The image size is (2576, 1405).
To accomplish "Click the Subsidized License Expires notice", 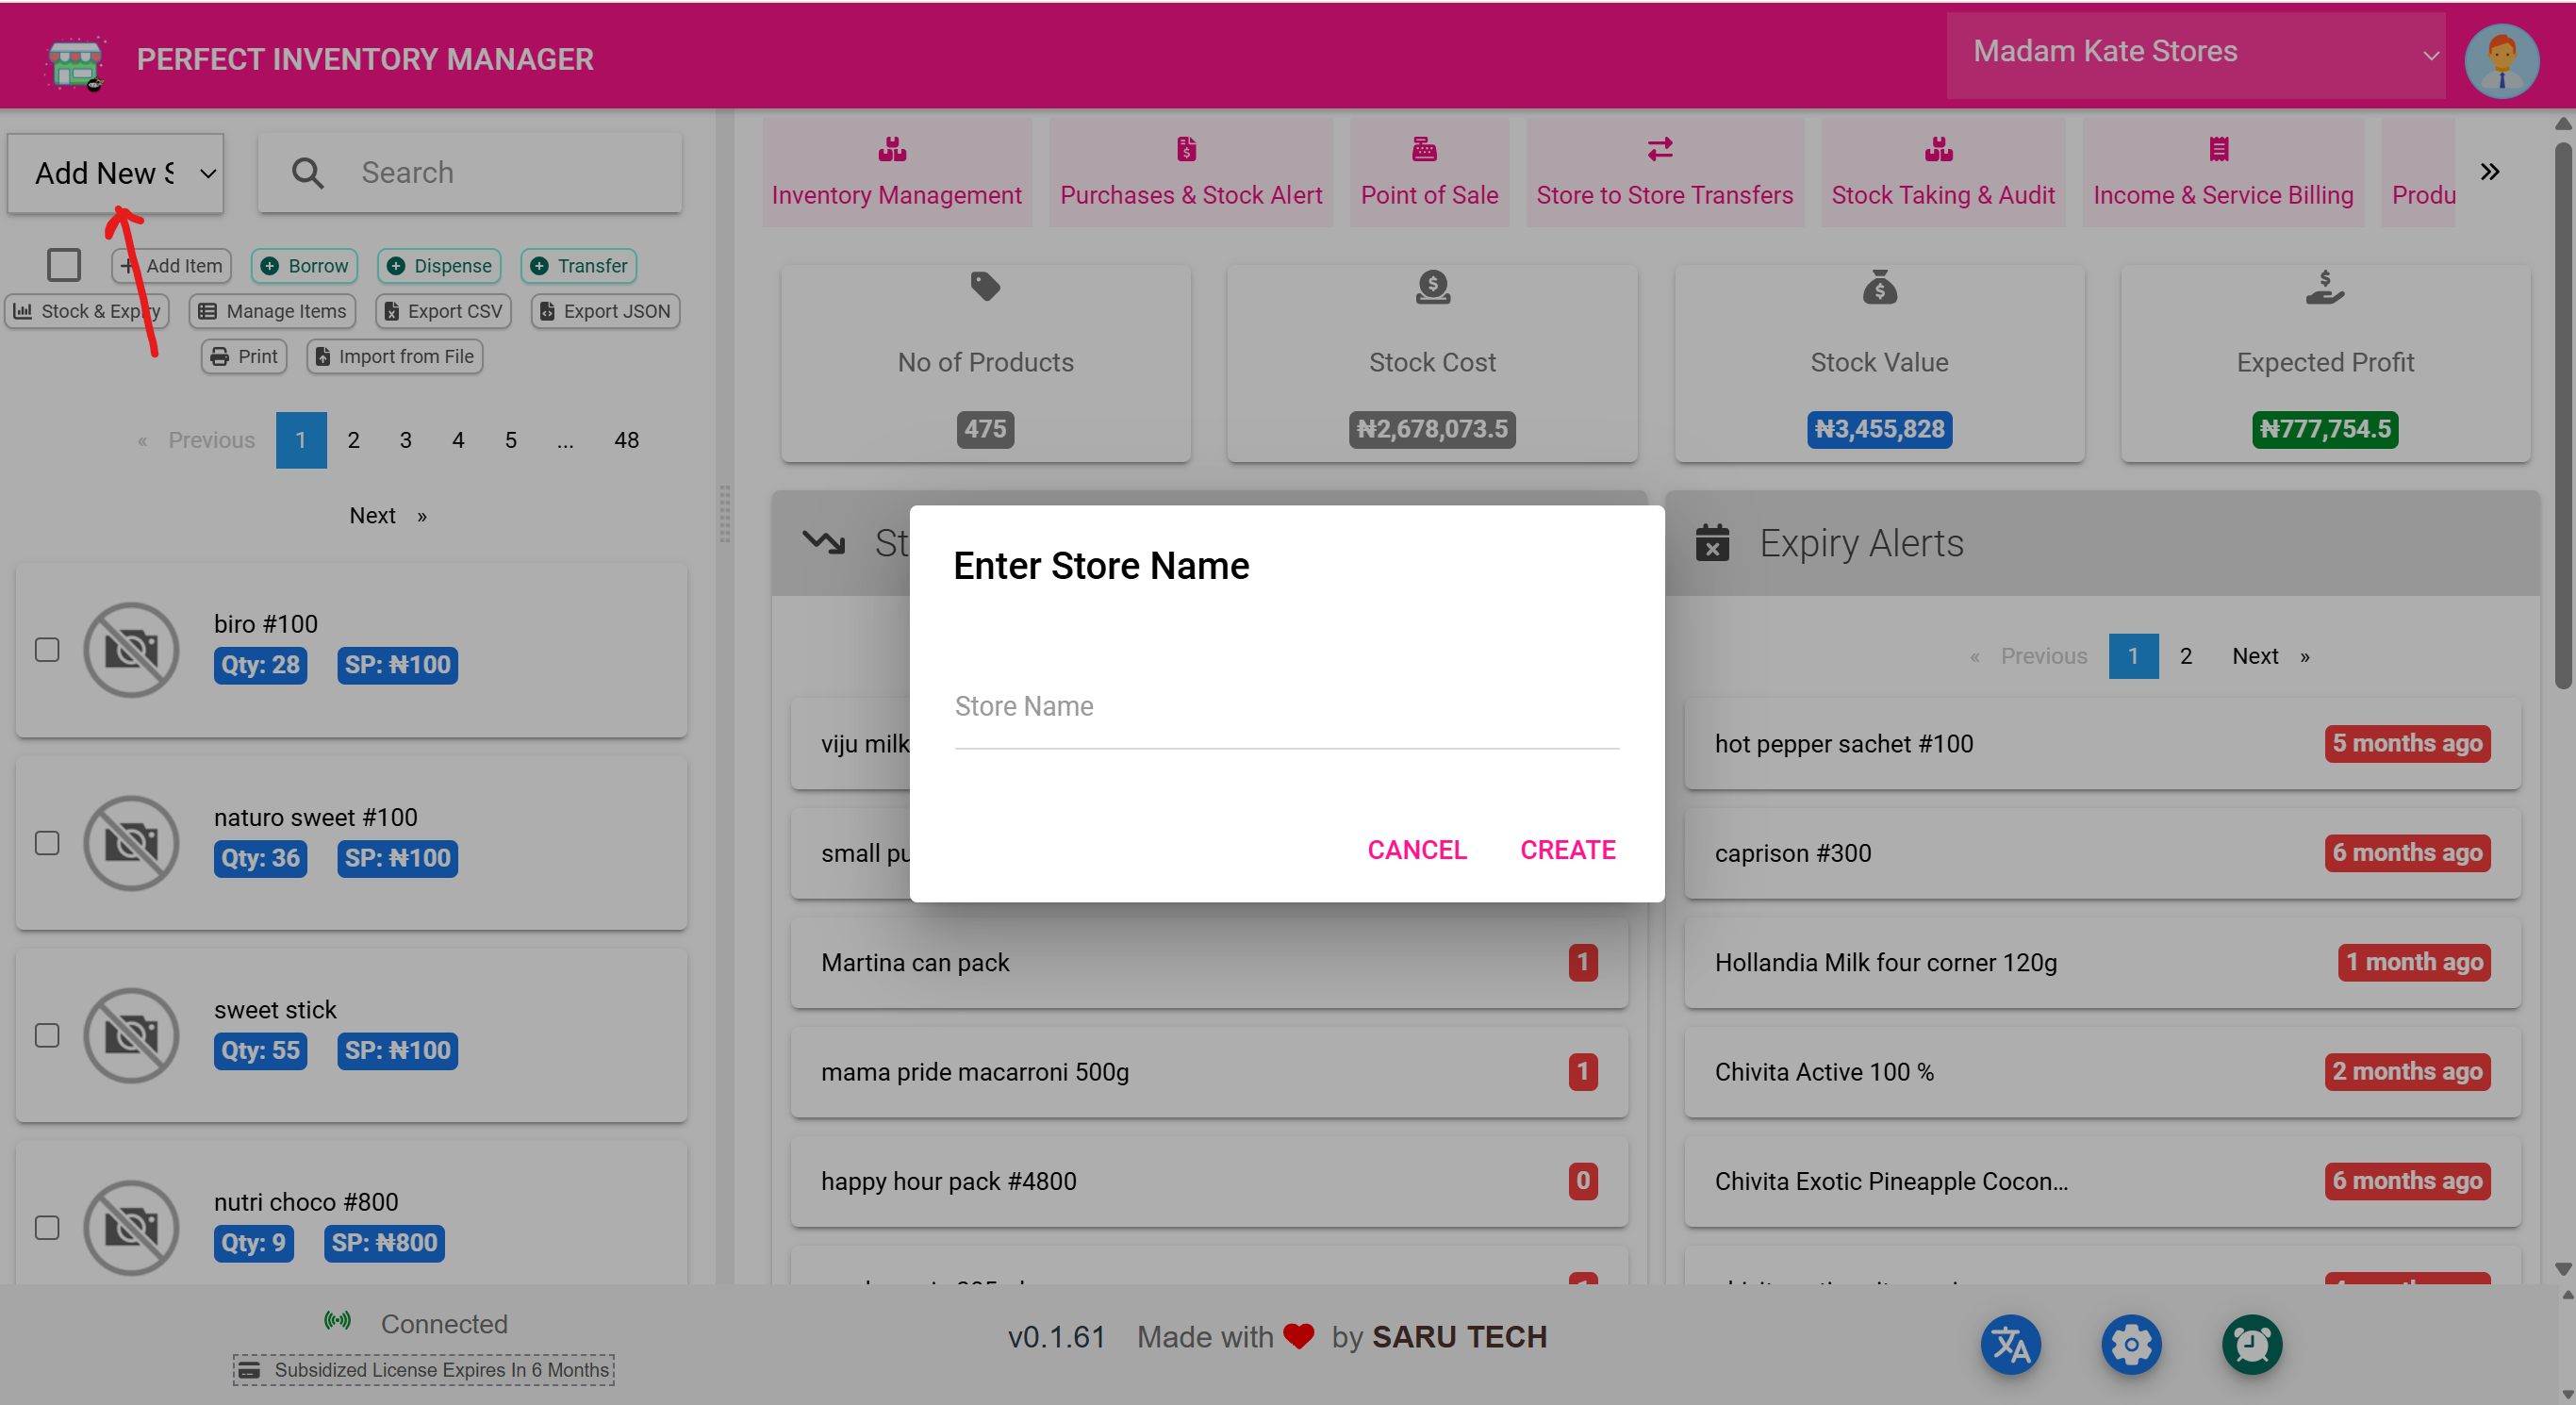I will (423, 1370).
